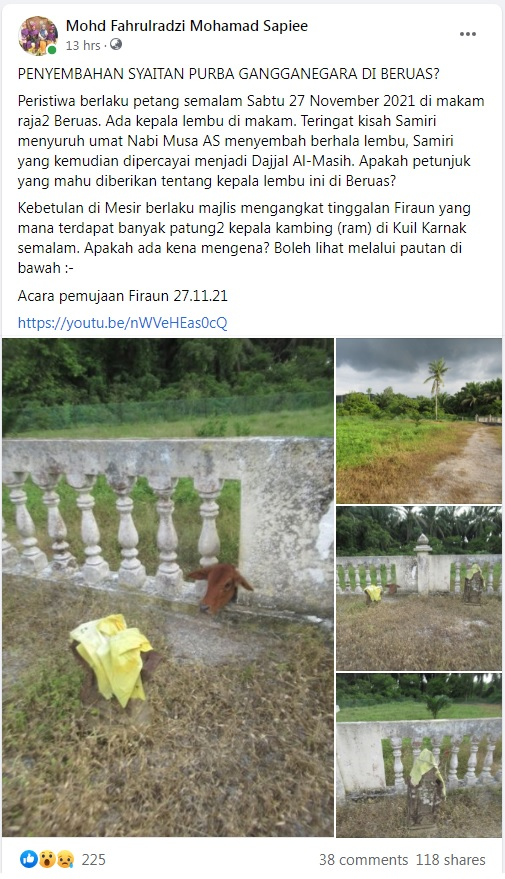Open the palm tree field photo

419,420
